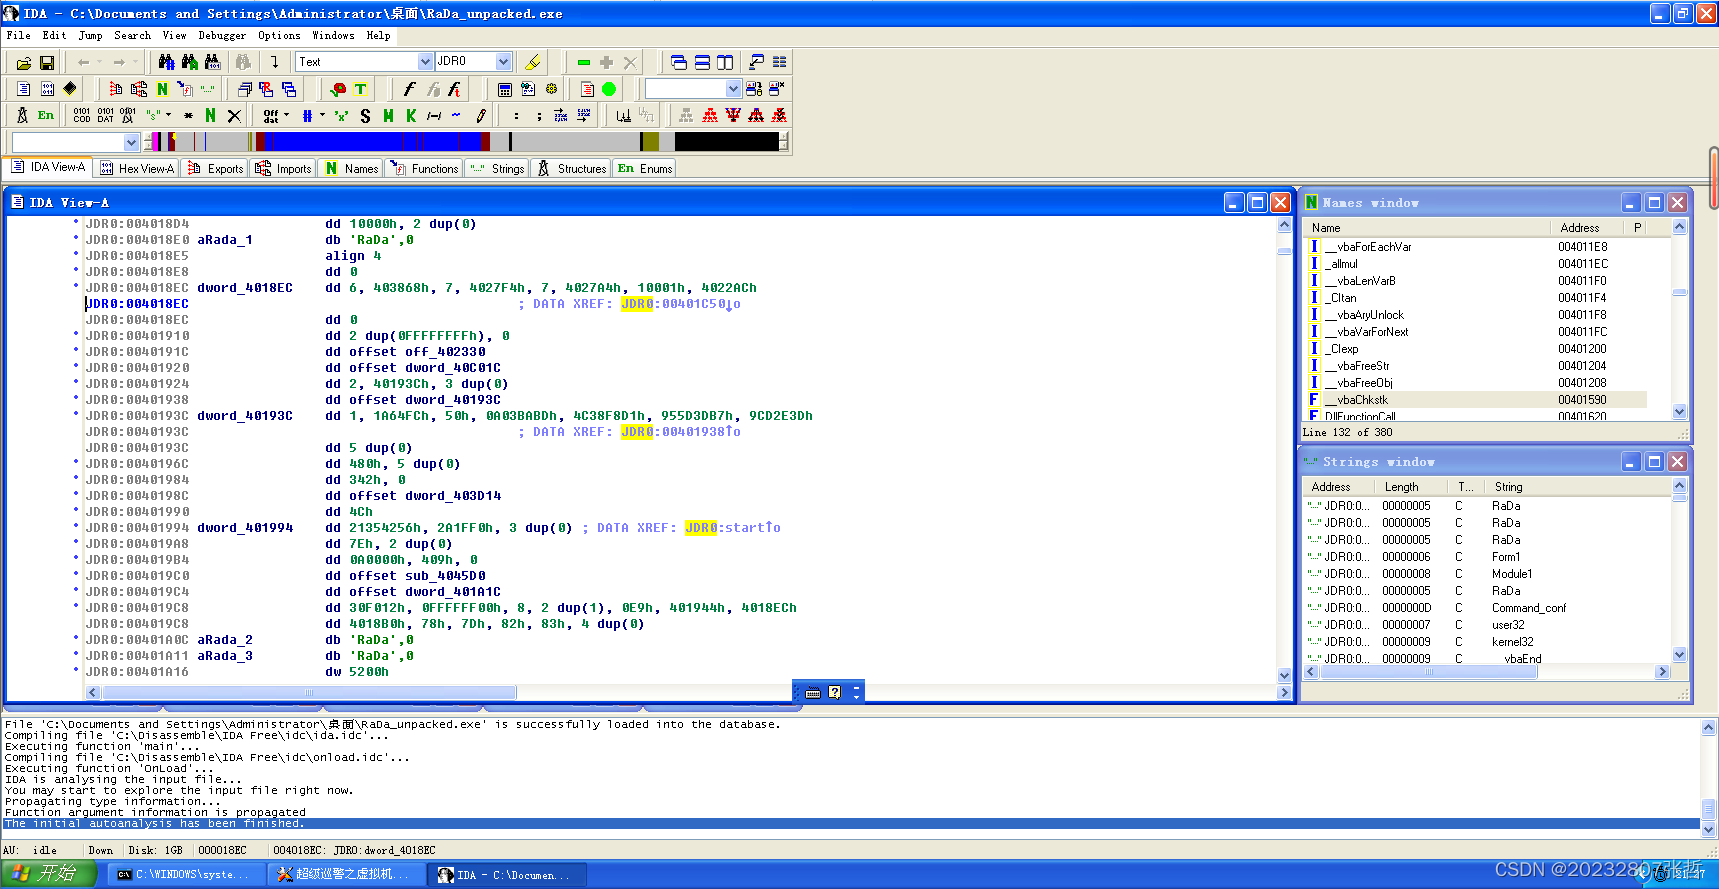Viewport: 1719px width, 889px height.
Task: Select the kernel32 string row
Action: click(1488, 642)
